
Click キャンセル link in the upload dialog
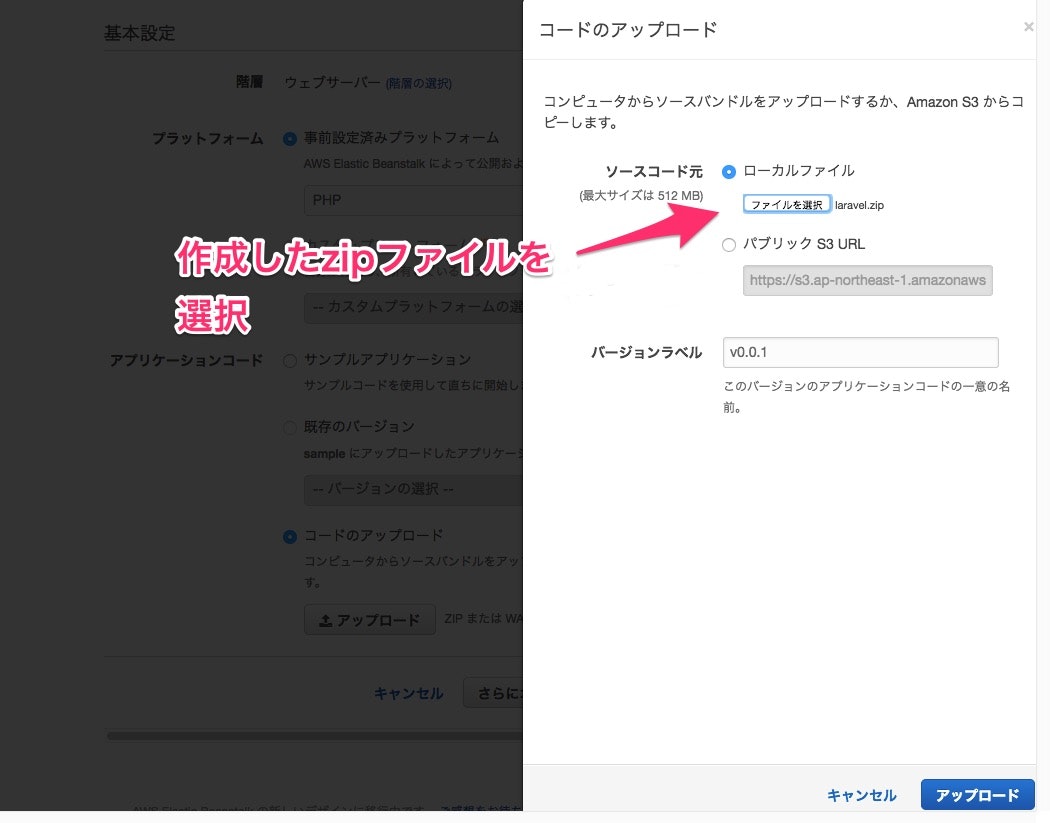861,795
